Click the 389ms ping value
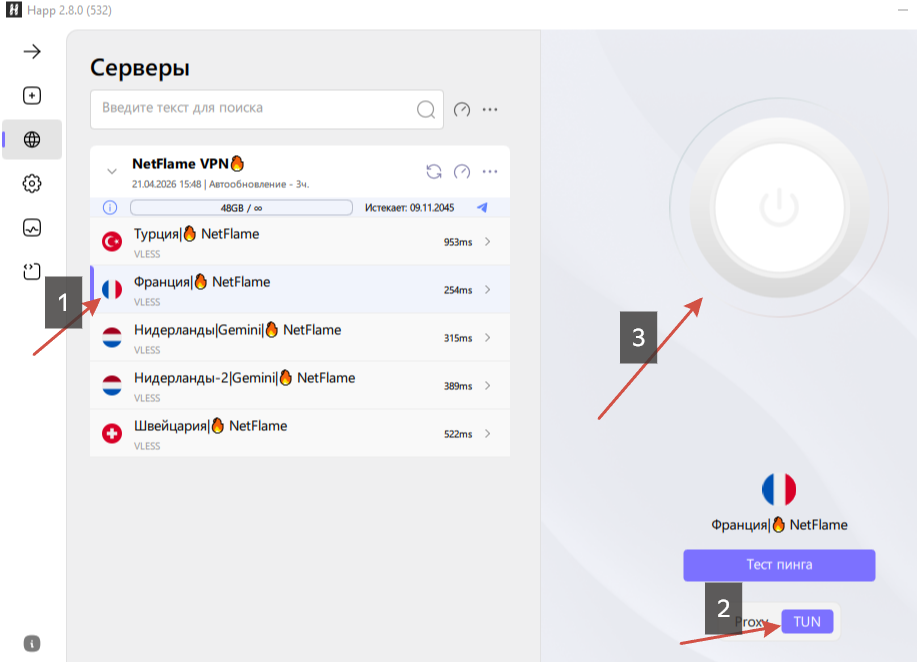Screen dimensions: 917x662 457,386
